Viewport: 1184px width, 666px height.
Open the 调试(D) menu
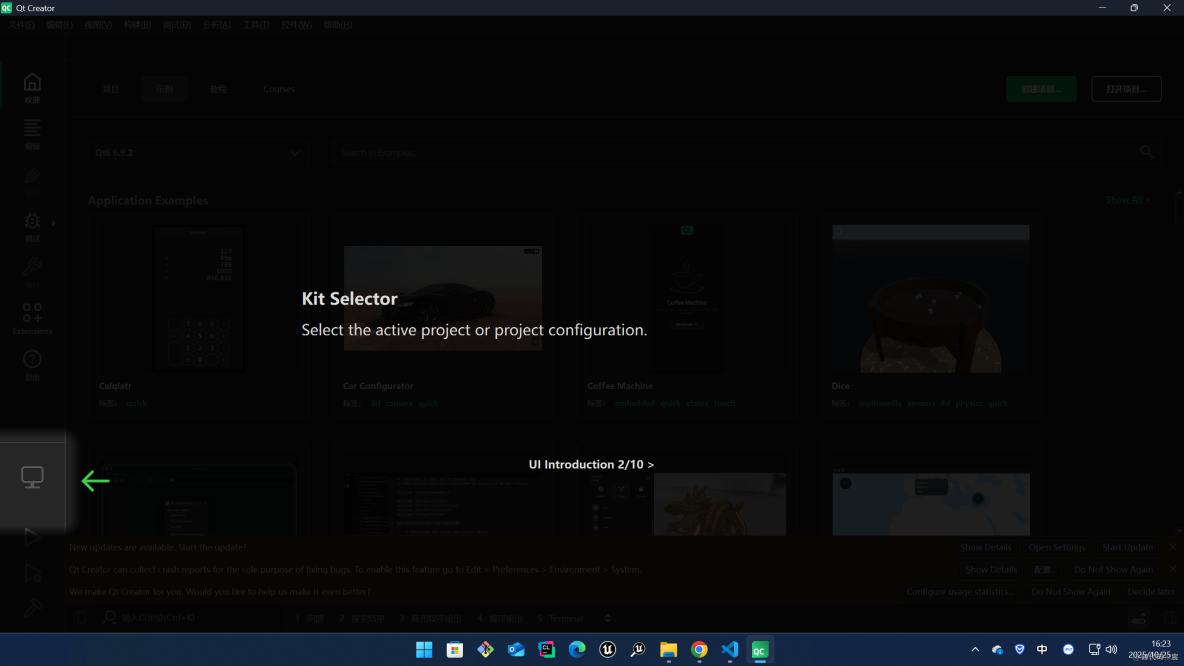click(177, 25)
